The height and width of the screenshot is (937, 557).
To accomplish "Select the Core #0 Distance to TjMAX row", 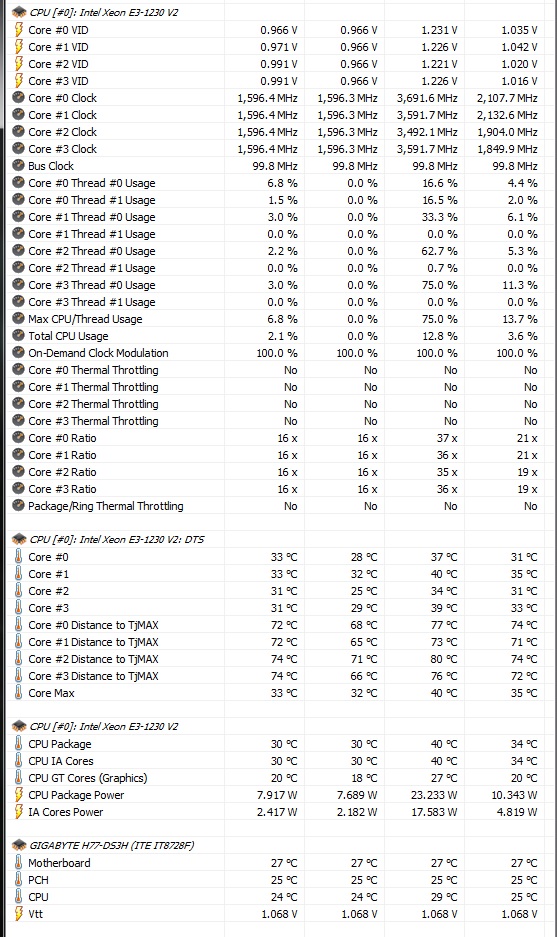I will (276, 625).
